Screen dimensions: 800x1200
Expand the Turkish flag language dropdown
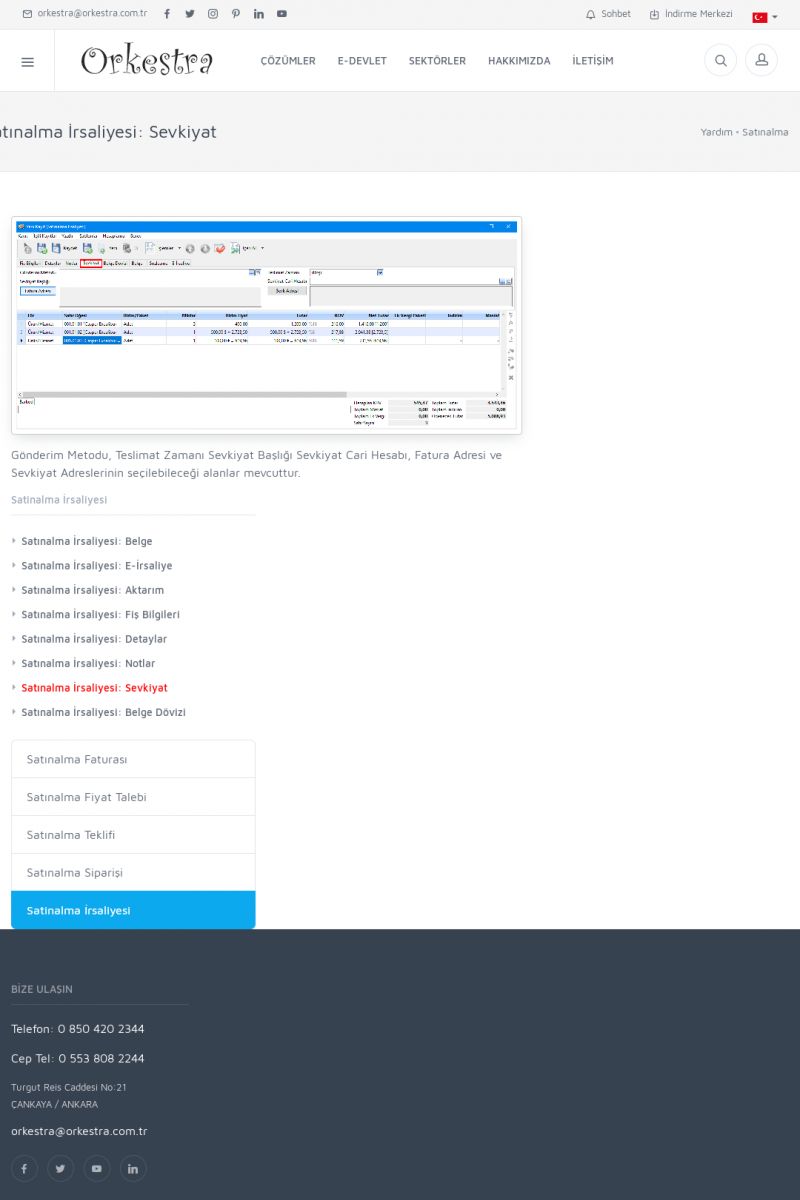pyautogui.click(x=764, y=17)
